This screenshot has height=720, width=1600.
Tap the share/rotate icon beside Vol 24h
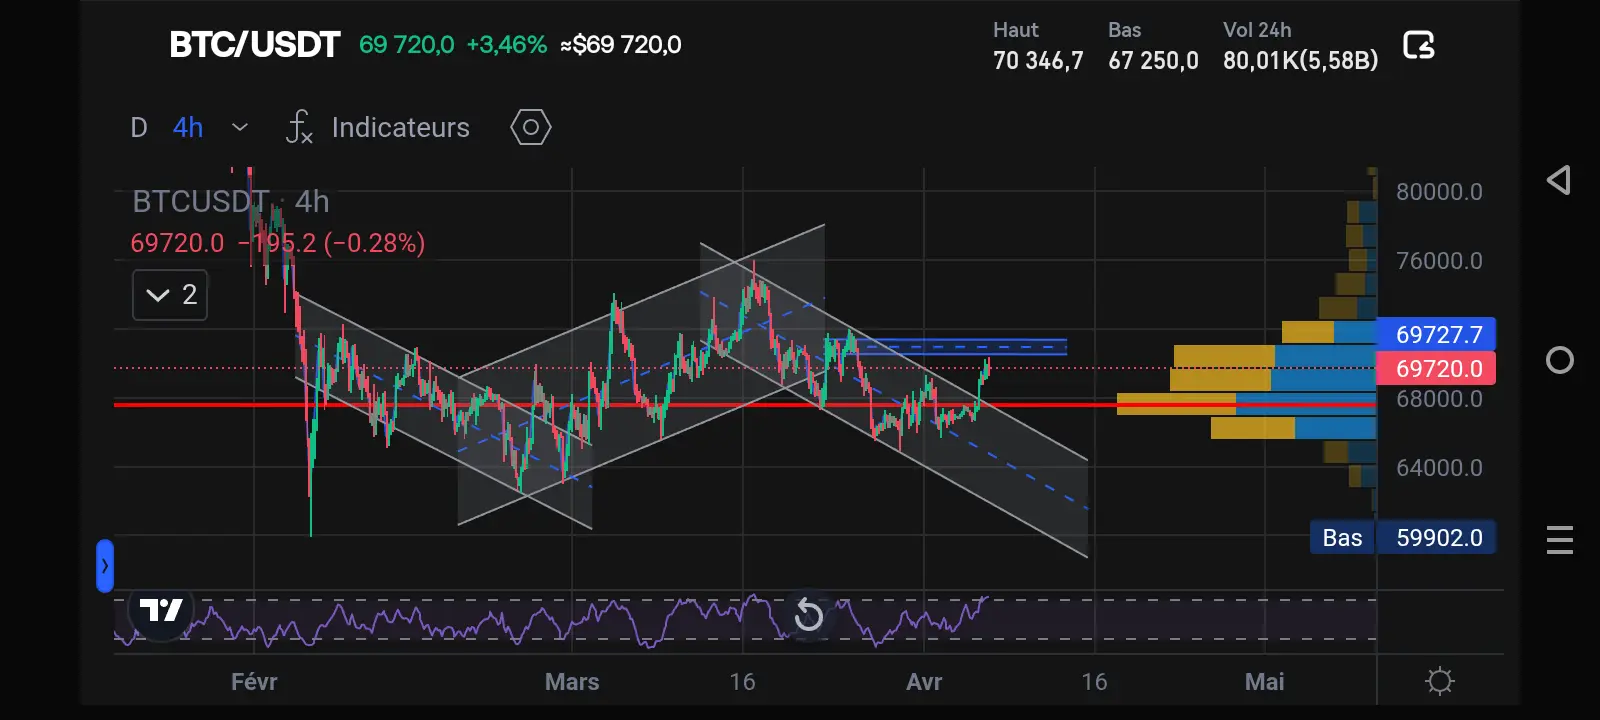pyautogui.click(x=1419, y=45)
